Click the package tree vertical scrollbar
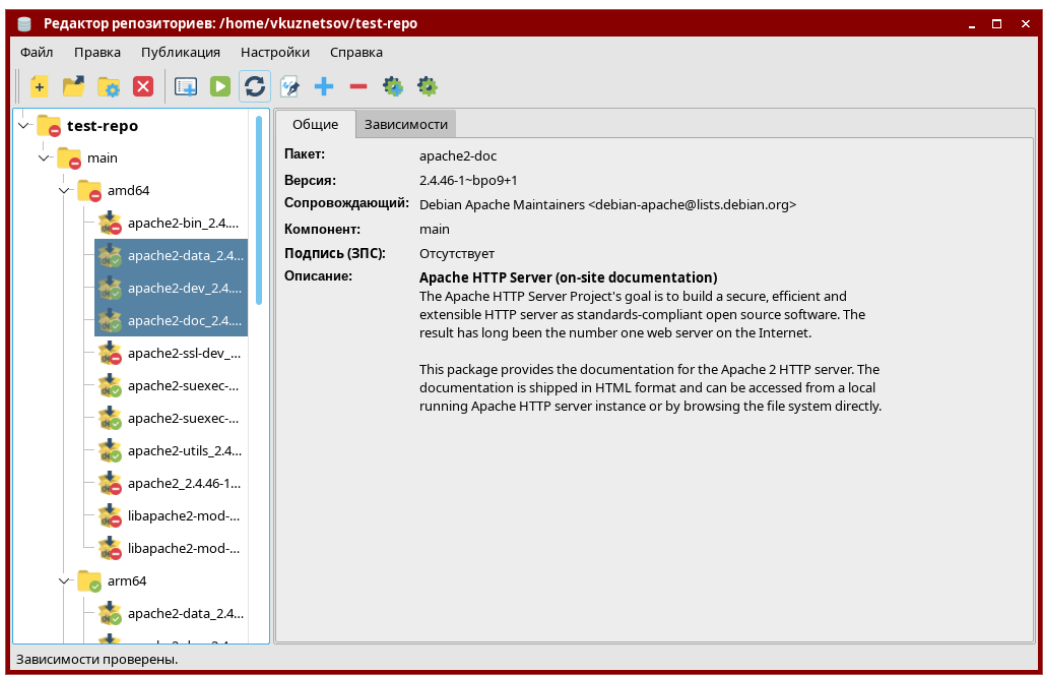 coord(259,210)
